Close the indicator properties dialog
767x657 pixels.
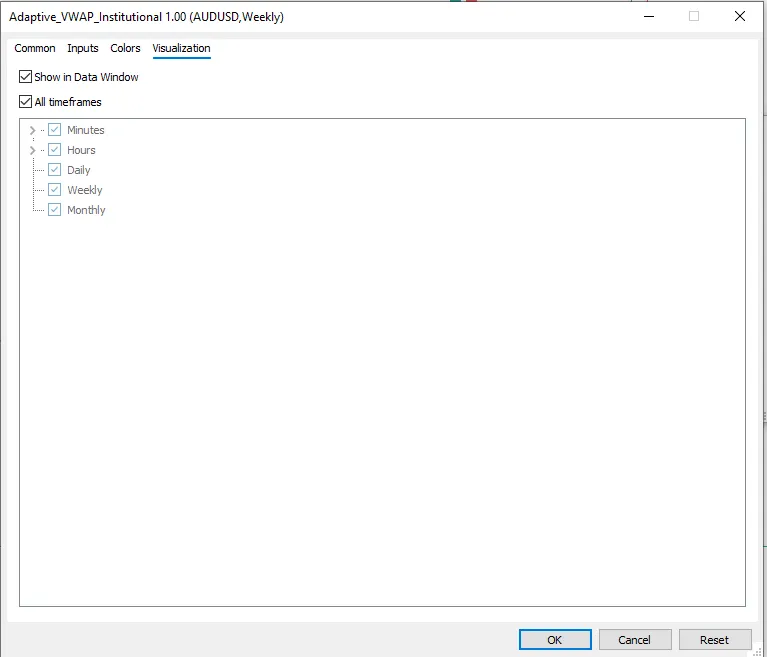click(x=740, y=16)
